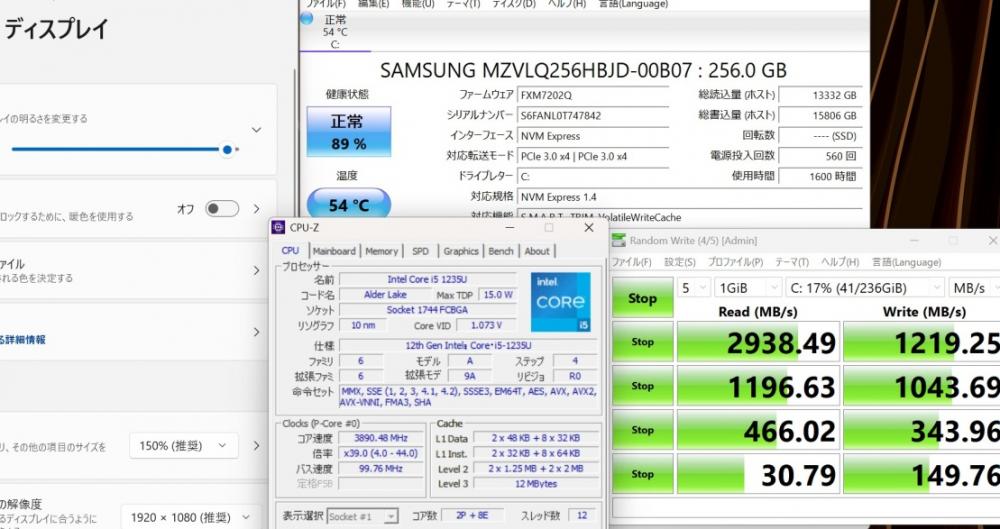
Task: Click Stop button in the 2938.49 row
Action: [x=642, y=342]
